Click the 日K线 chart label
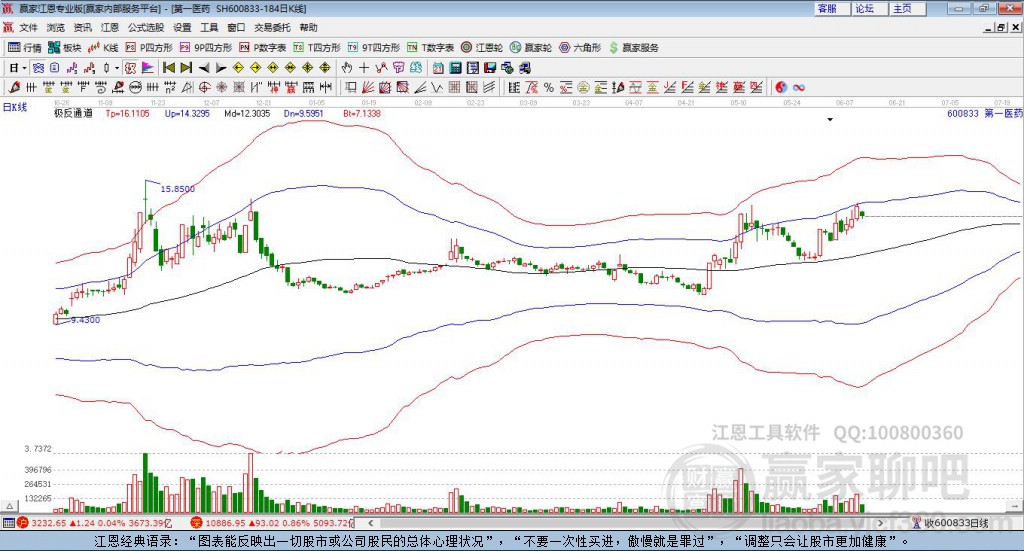The image size is (1024, 551). click(x=14, y=107)
